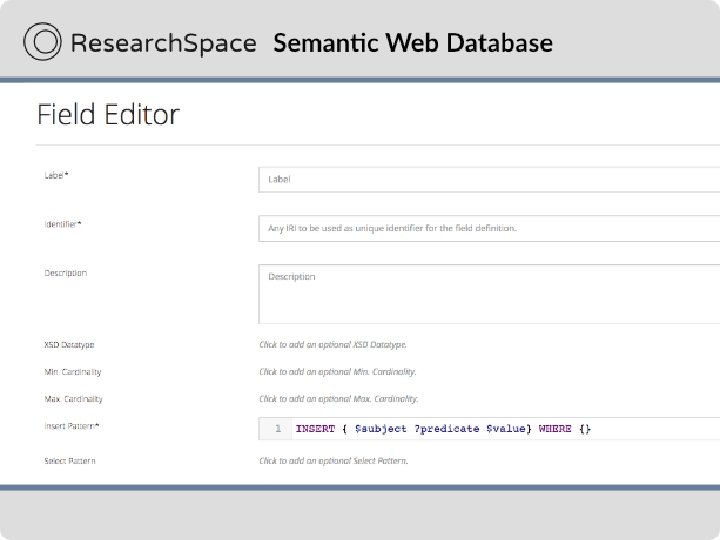Focus the Identifier IRI input field
The height and width of the screenshot is (540, 720).
coord(488,228)
